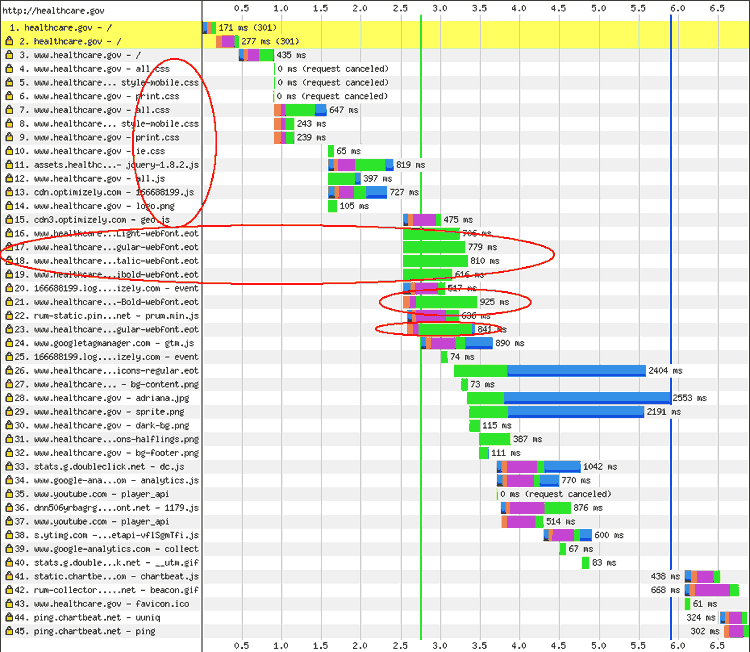Click lock icon beside row 15 geo.js

[x=9, y=220]
